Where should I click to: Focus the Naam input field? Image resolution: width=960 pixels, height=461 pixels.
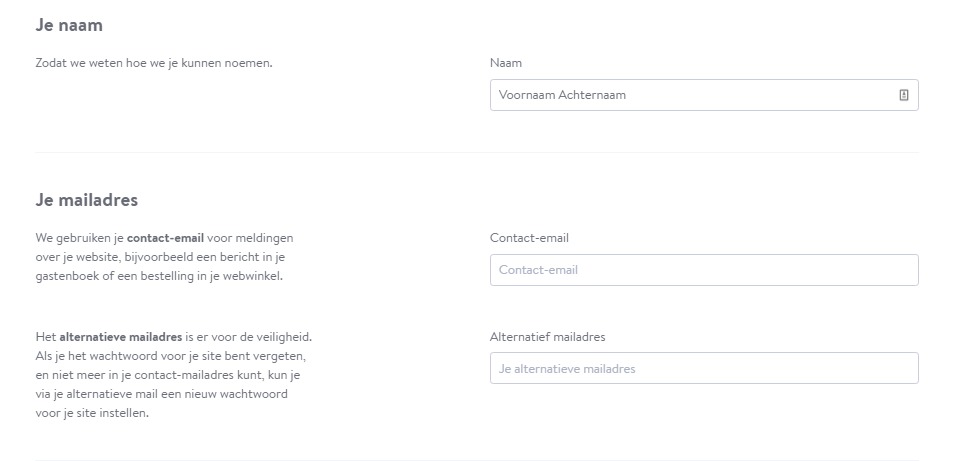[704, 95]
